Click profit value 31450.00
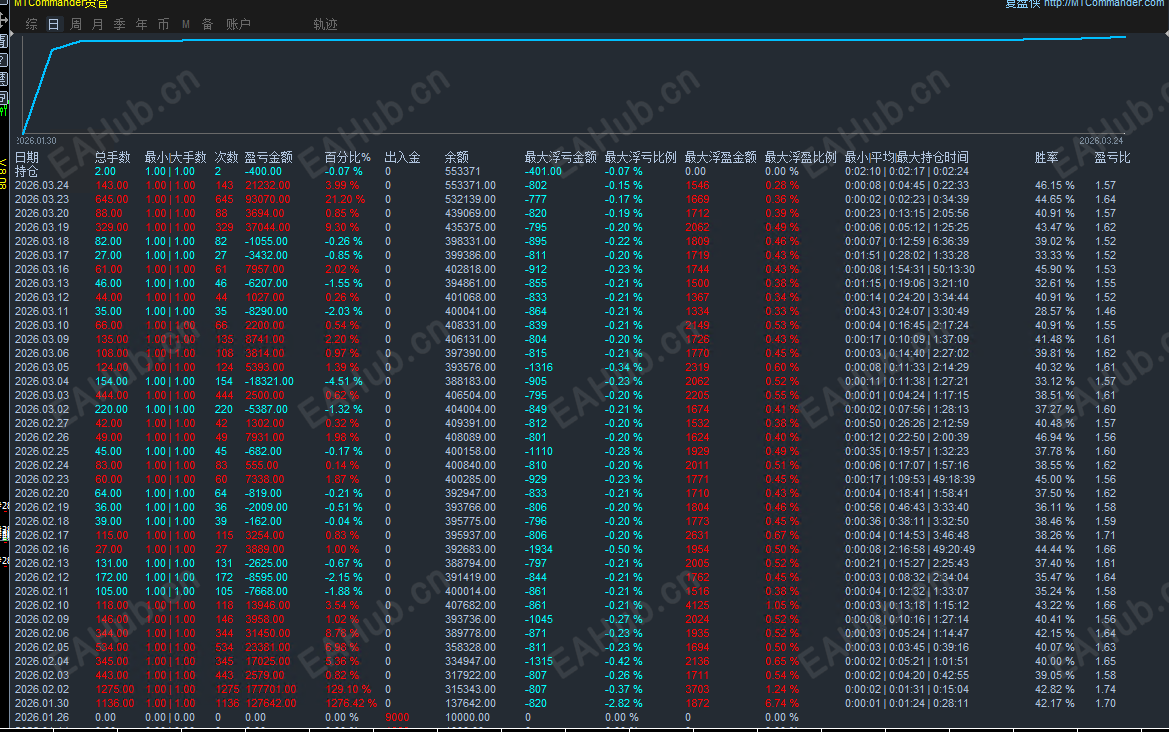This screenshot has height=732, width=1169. coord(268,634)
